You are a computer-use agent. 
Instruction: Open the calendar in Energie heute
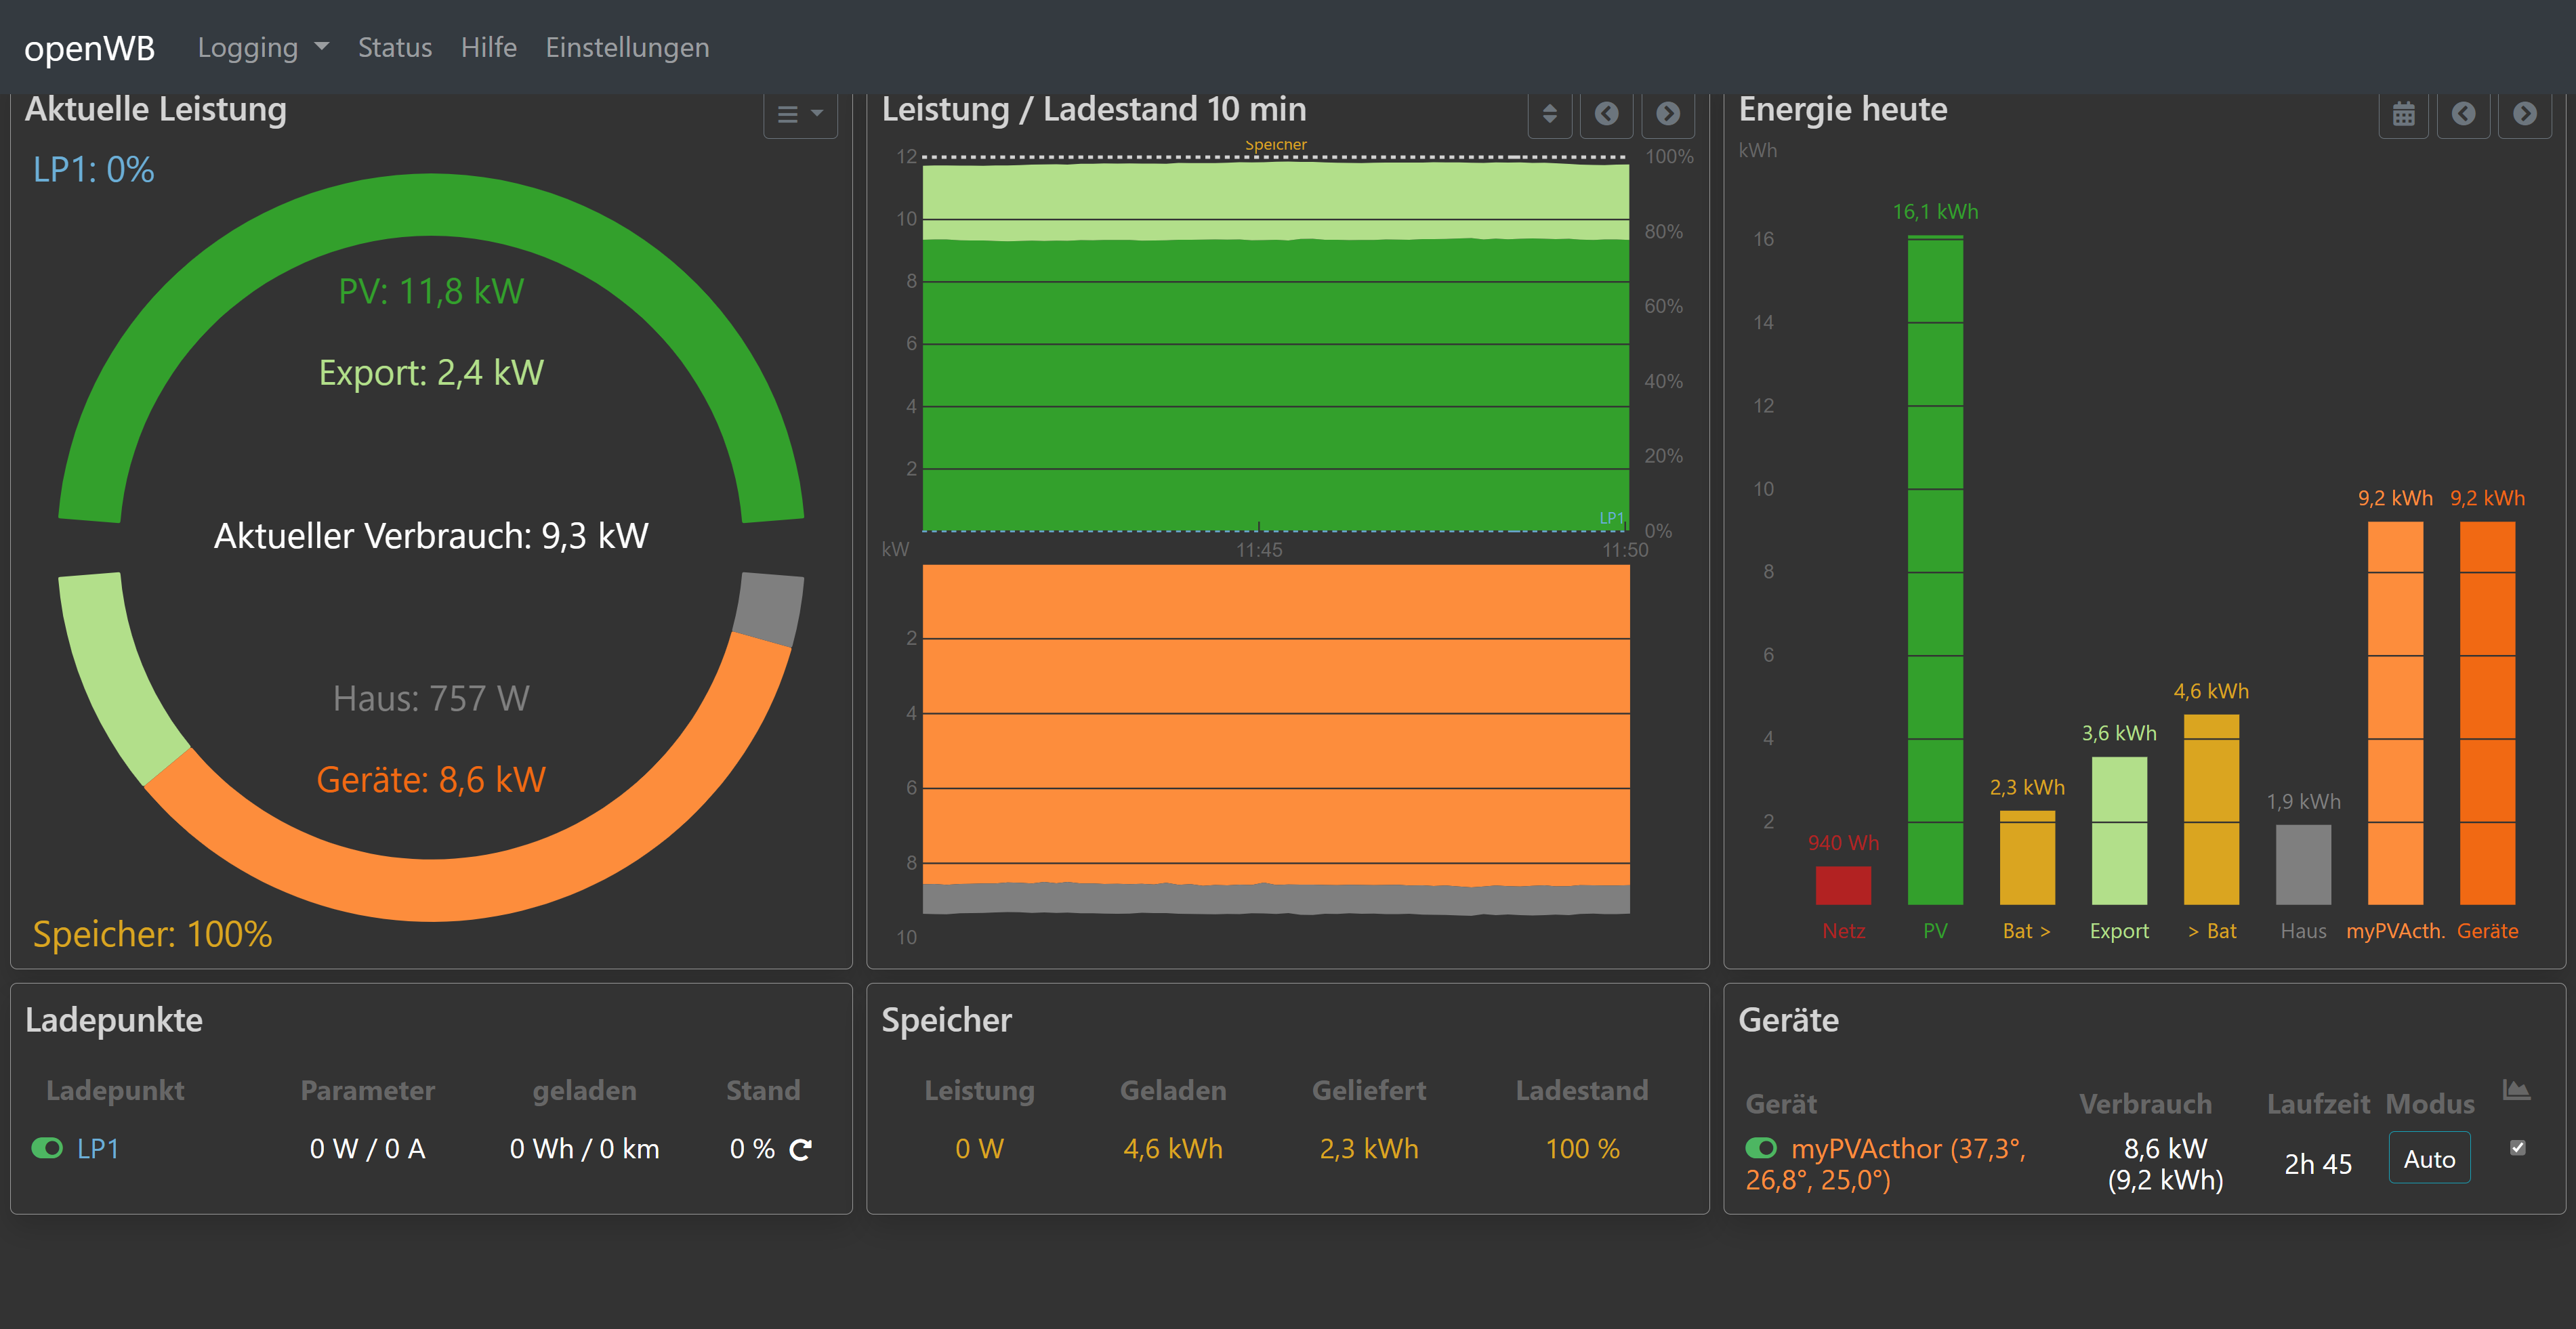2403,114
